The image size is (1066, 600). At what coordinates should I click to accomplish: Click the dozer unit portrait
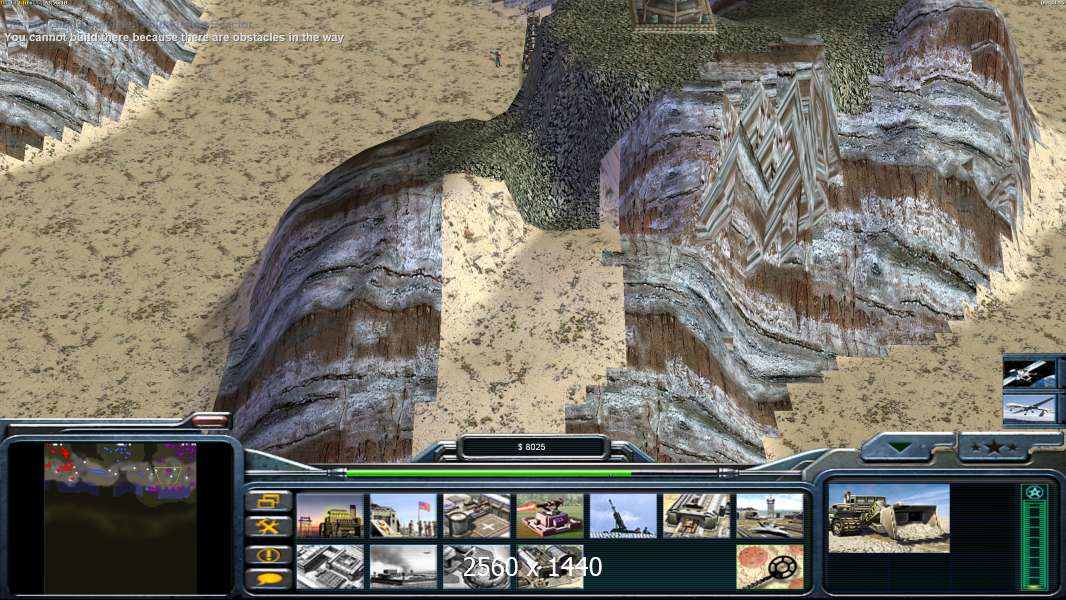point(889,518)
